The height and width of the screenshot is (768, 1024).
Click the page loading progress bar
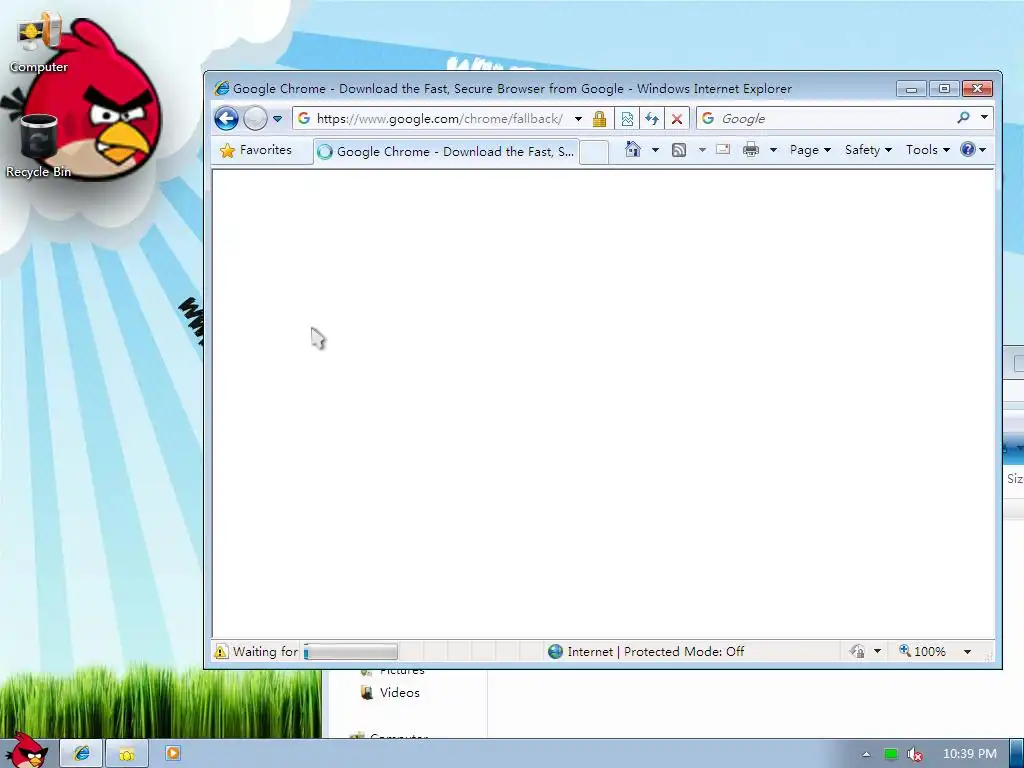point(351,652)
